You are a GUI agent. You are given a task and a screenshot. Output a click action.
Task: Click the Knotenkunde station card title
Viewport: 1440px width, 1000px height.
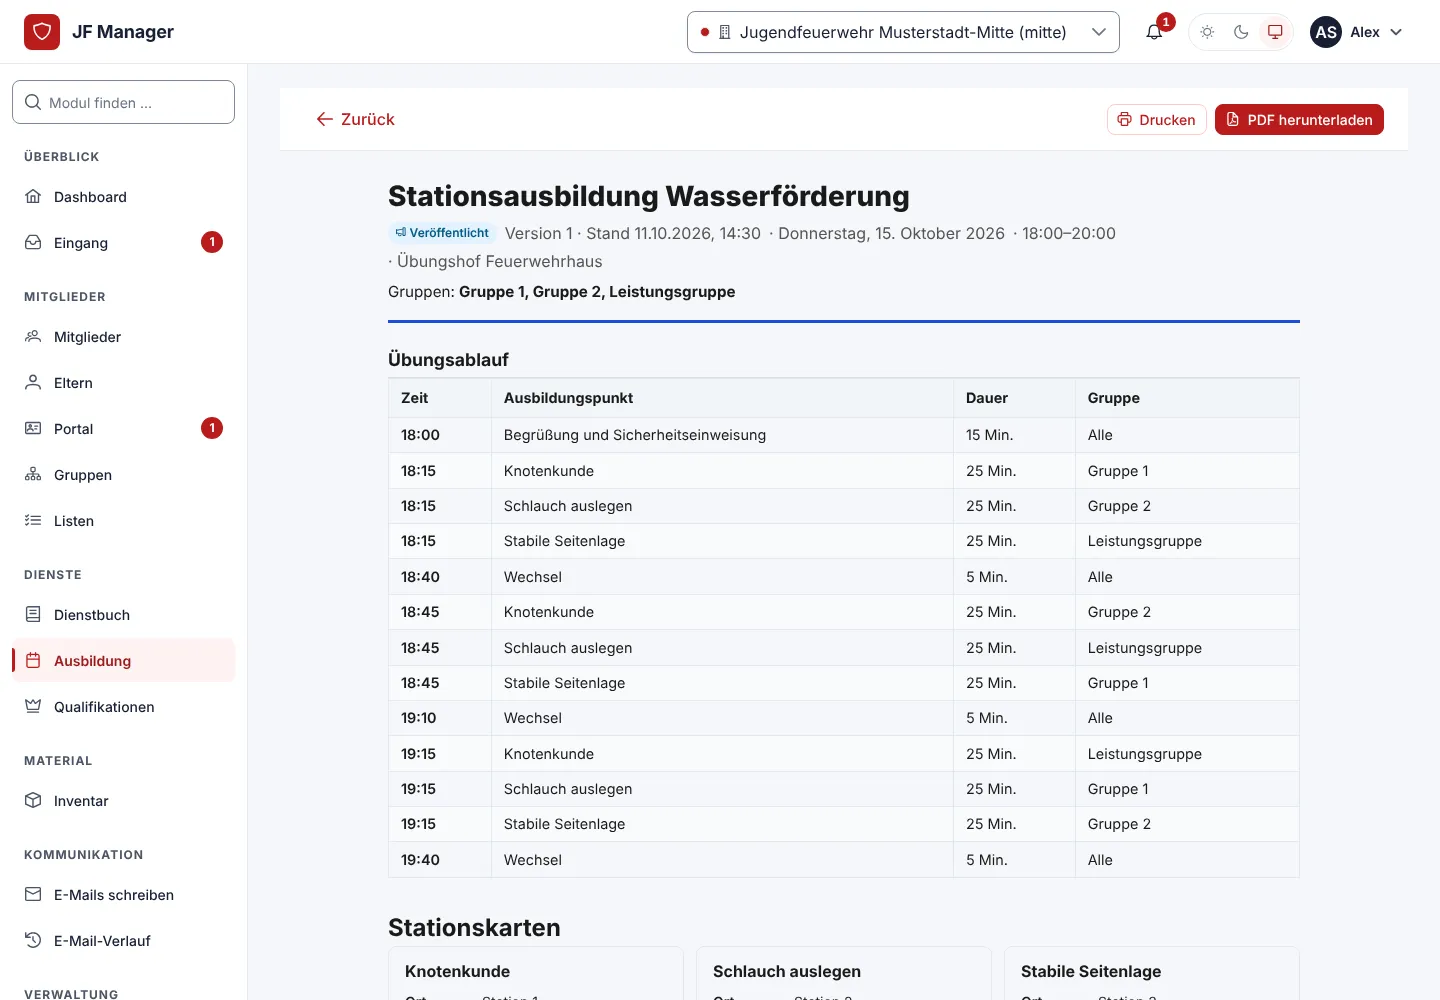point(457,971)
